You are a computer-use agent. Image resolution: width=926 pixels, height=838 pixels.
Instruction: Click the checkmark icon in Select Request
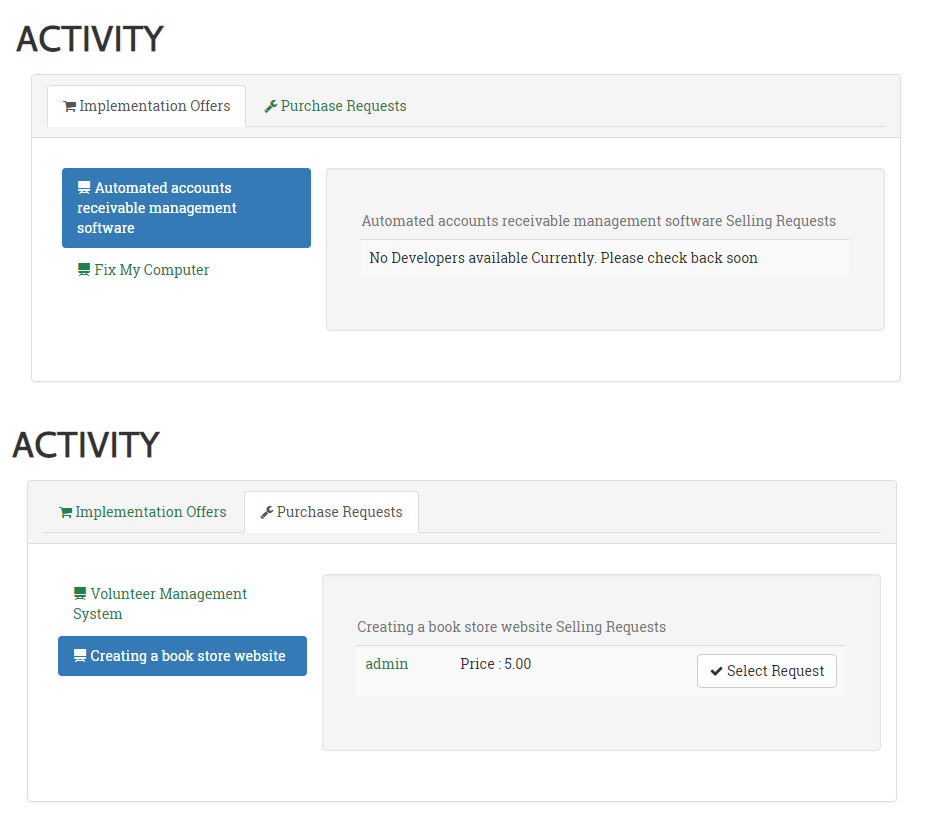pos(716,671)
